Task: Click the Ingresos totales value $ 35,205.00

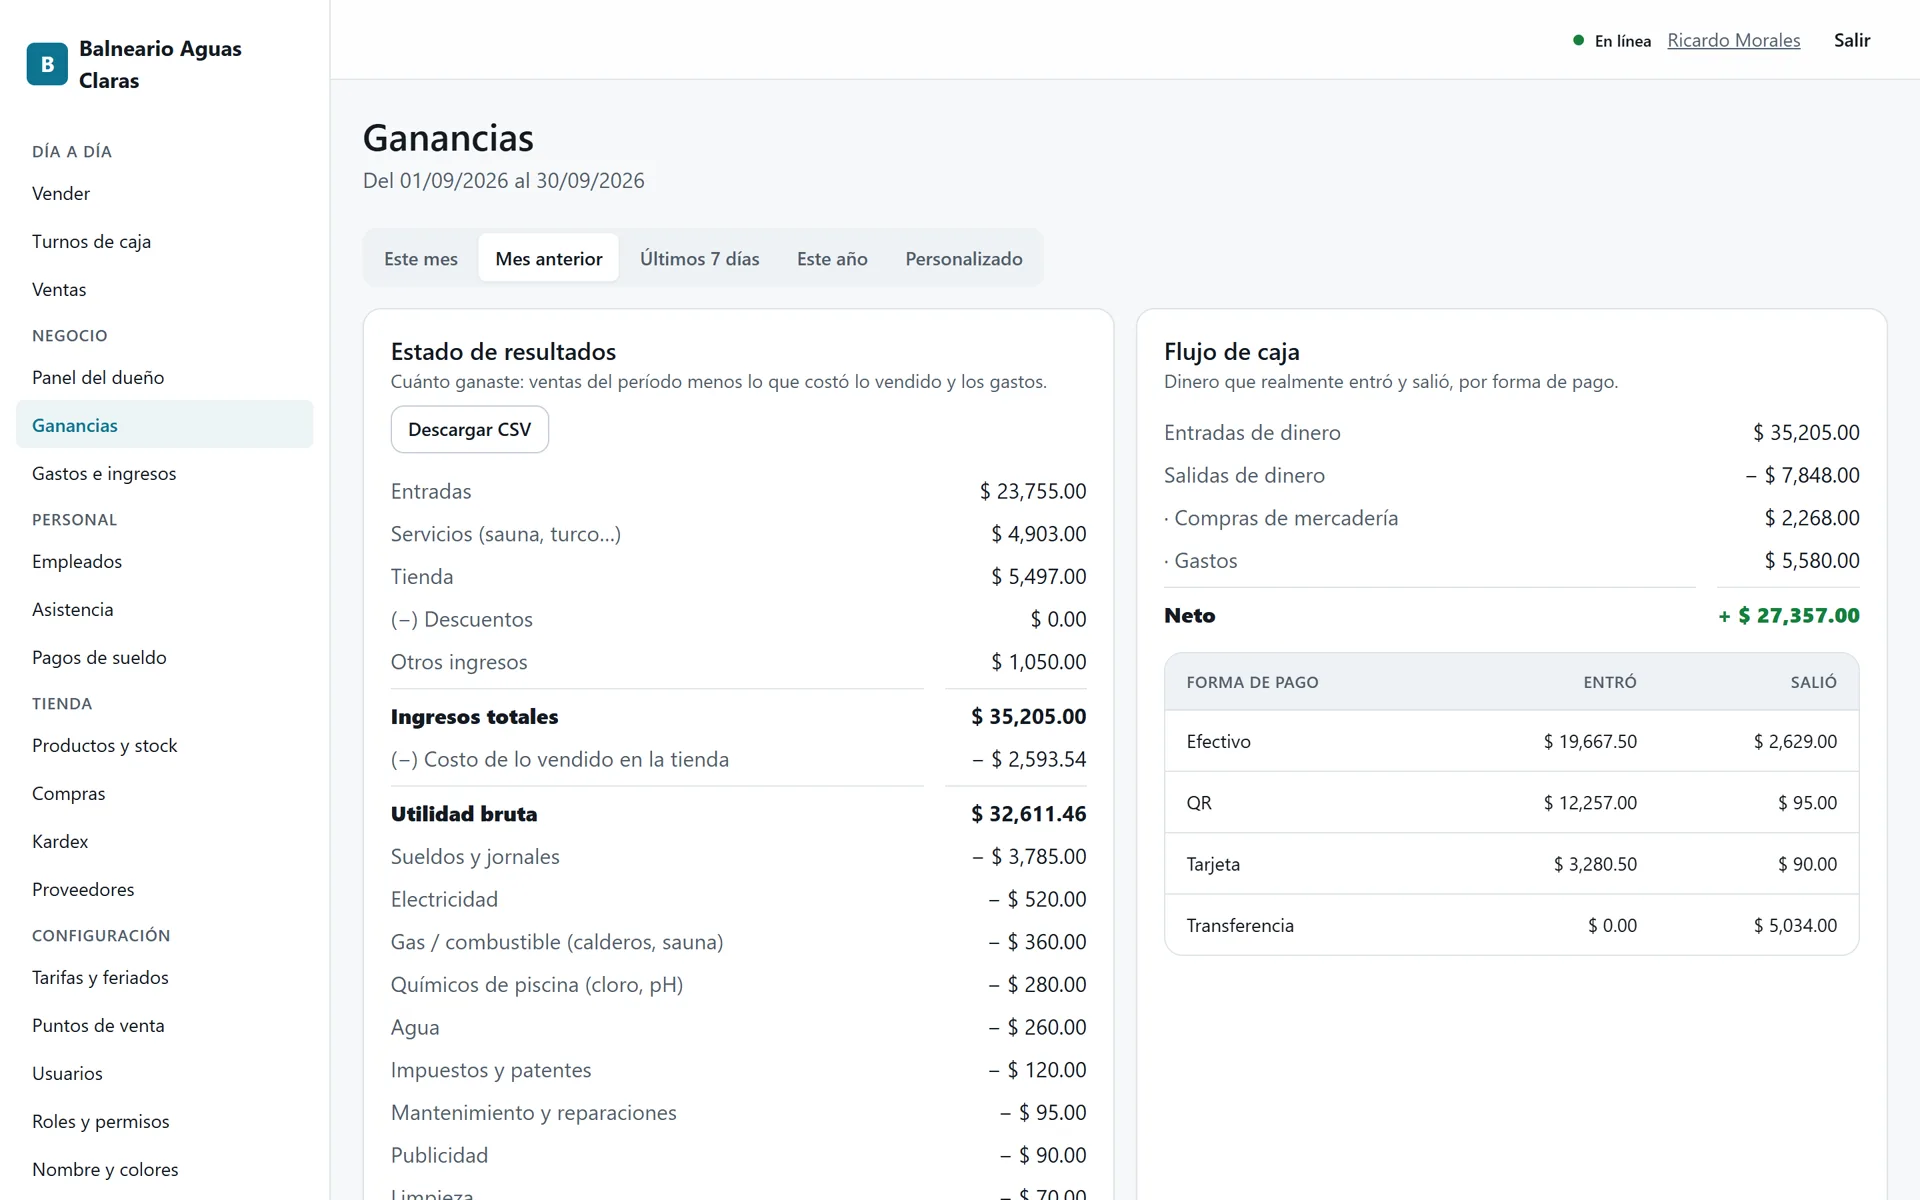Action: (x=1028, y=717)
